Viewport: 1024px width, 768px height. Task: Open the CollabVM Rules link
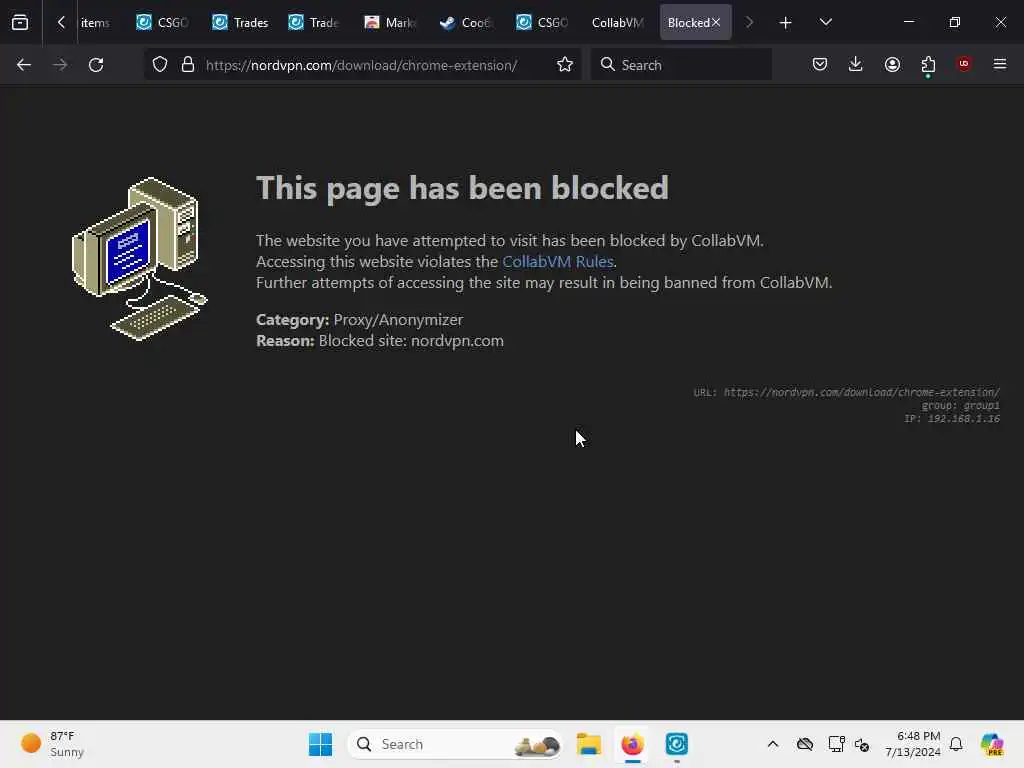pyautogui.click(x=558, y=262)
